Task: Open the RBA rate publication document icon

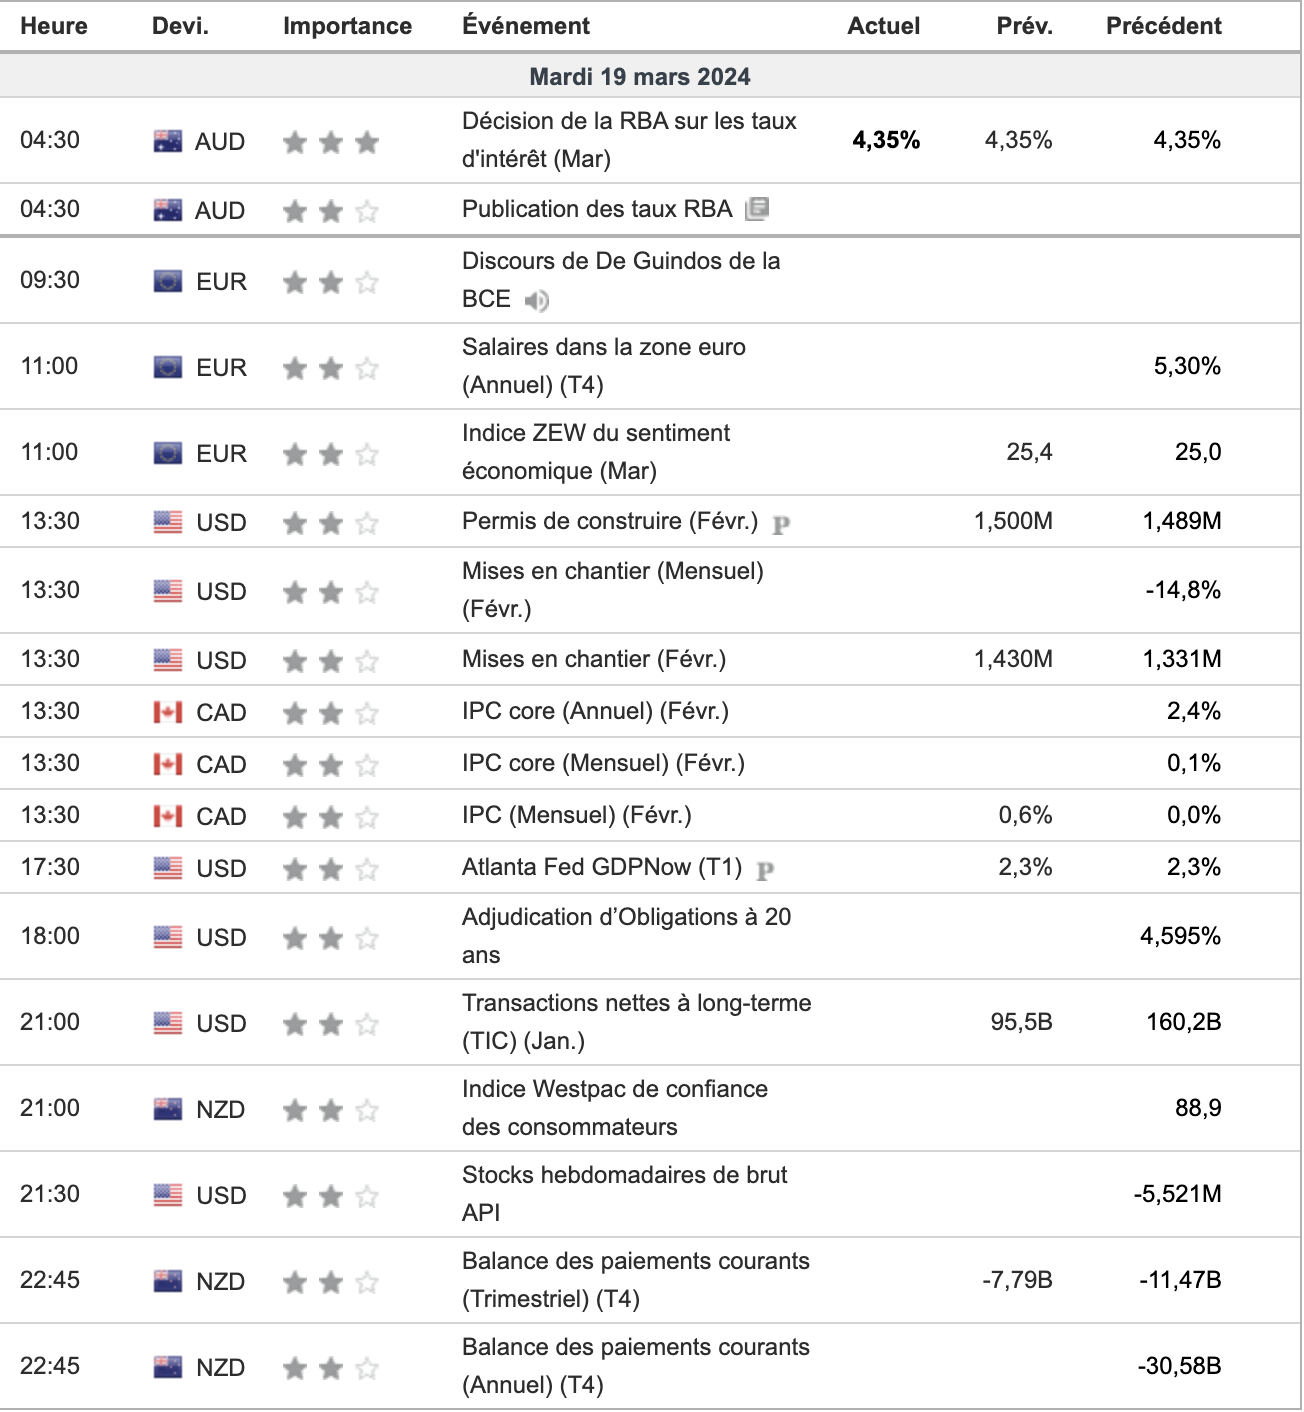Action: coord(757,208)
